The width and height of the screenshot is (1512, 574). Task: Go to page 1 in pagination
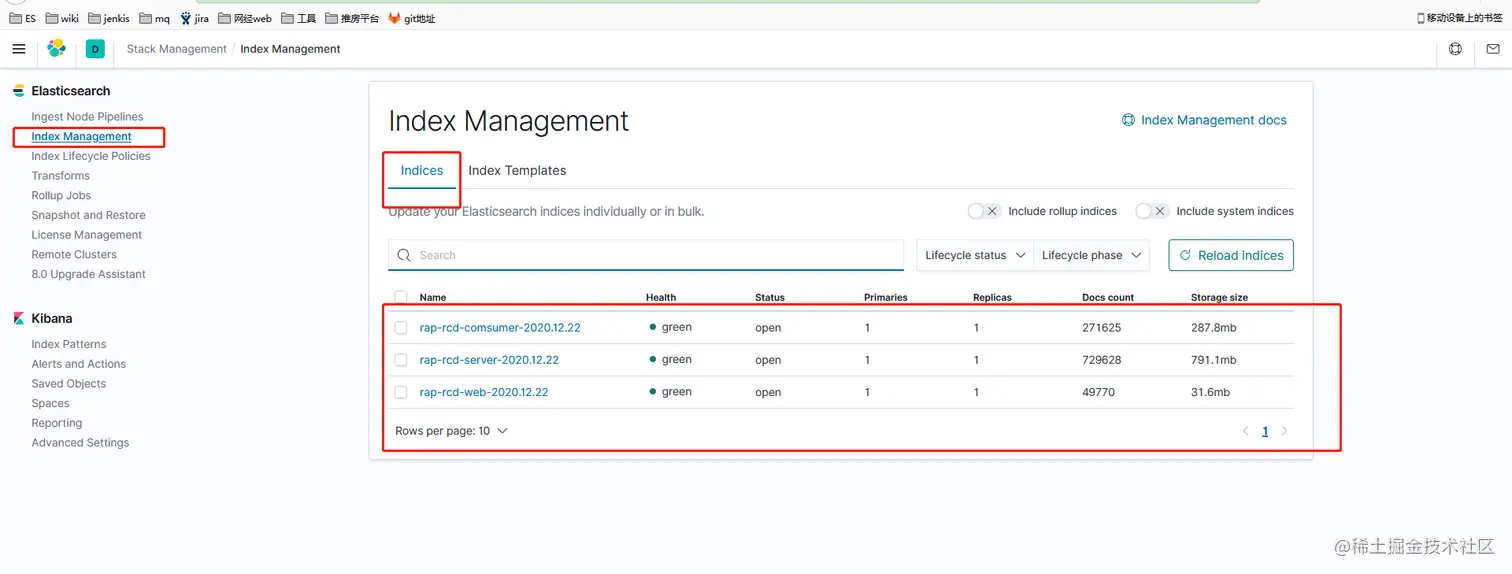[1265, 431]
